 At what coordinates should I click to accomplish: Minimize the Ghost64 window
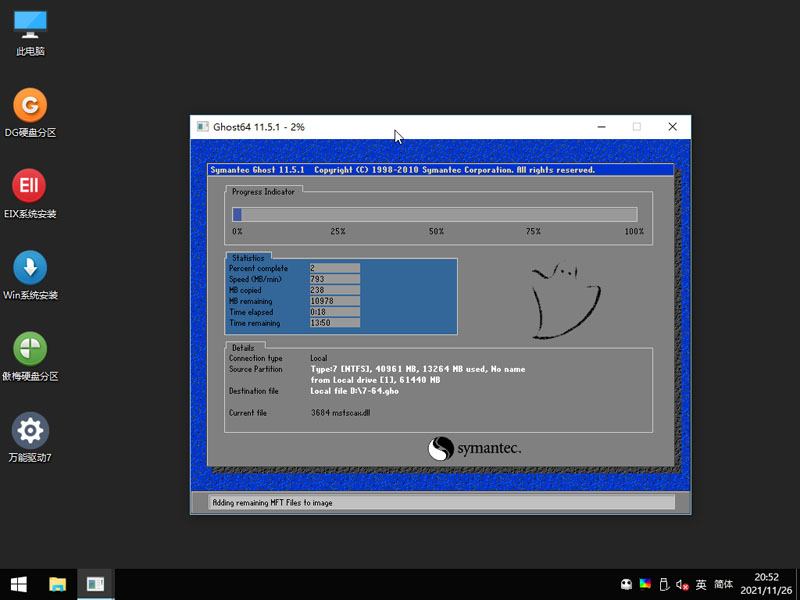click(x=602, y=127)
